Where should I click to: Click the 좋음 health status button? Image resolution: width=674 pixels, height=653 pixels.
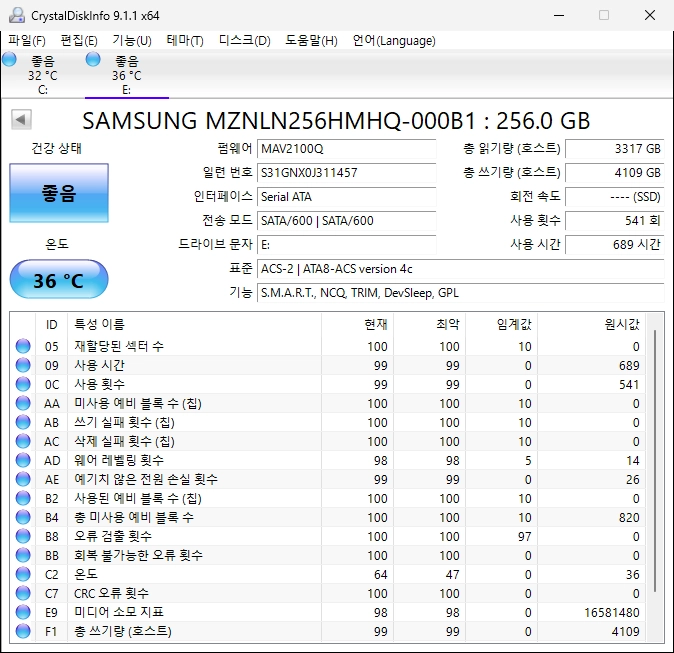pyautogui.click(x=59, y=193)
